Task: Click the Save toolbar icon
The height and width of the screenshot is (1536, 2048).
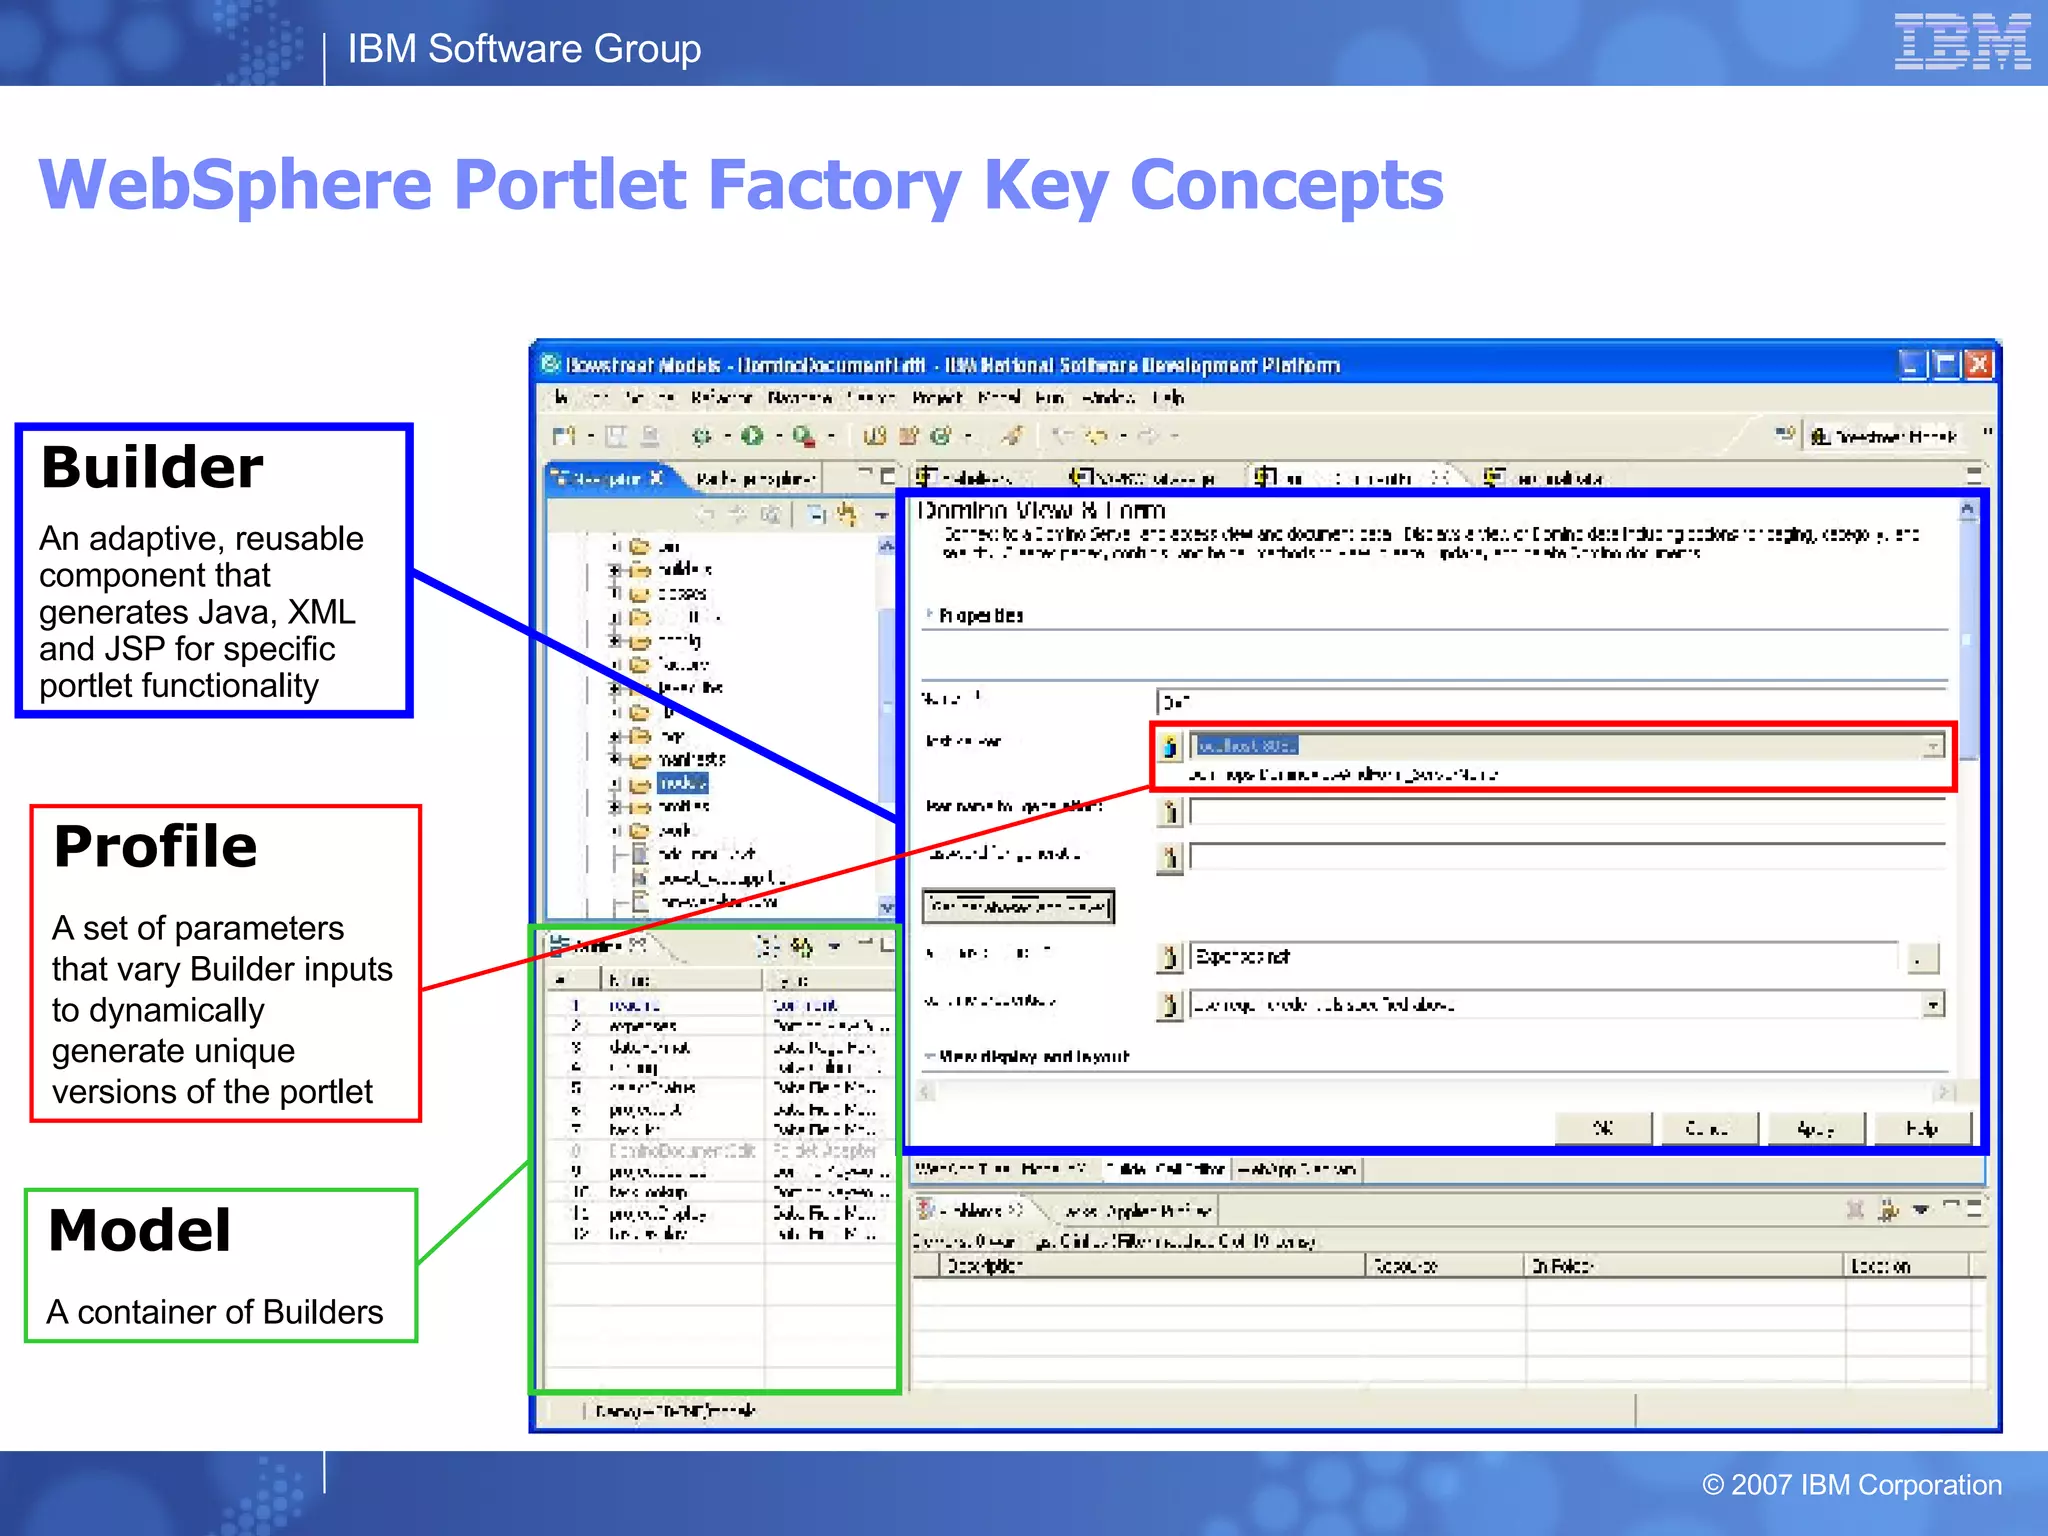Action: pyautogui.click(x=617, y=436)
